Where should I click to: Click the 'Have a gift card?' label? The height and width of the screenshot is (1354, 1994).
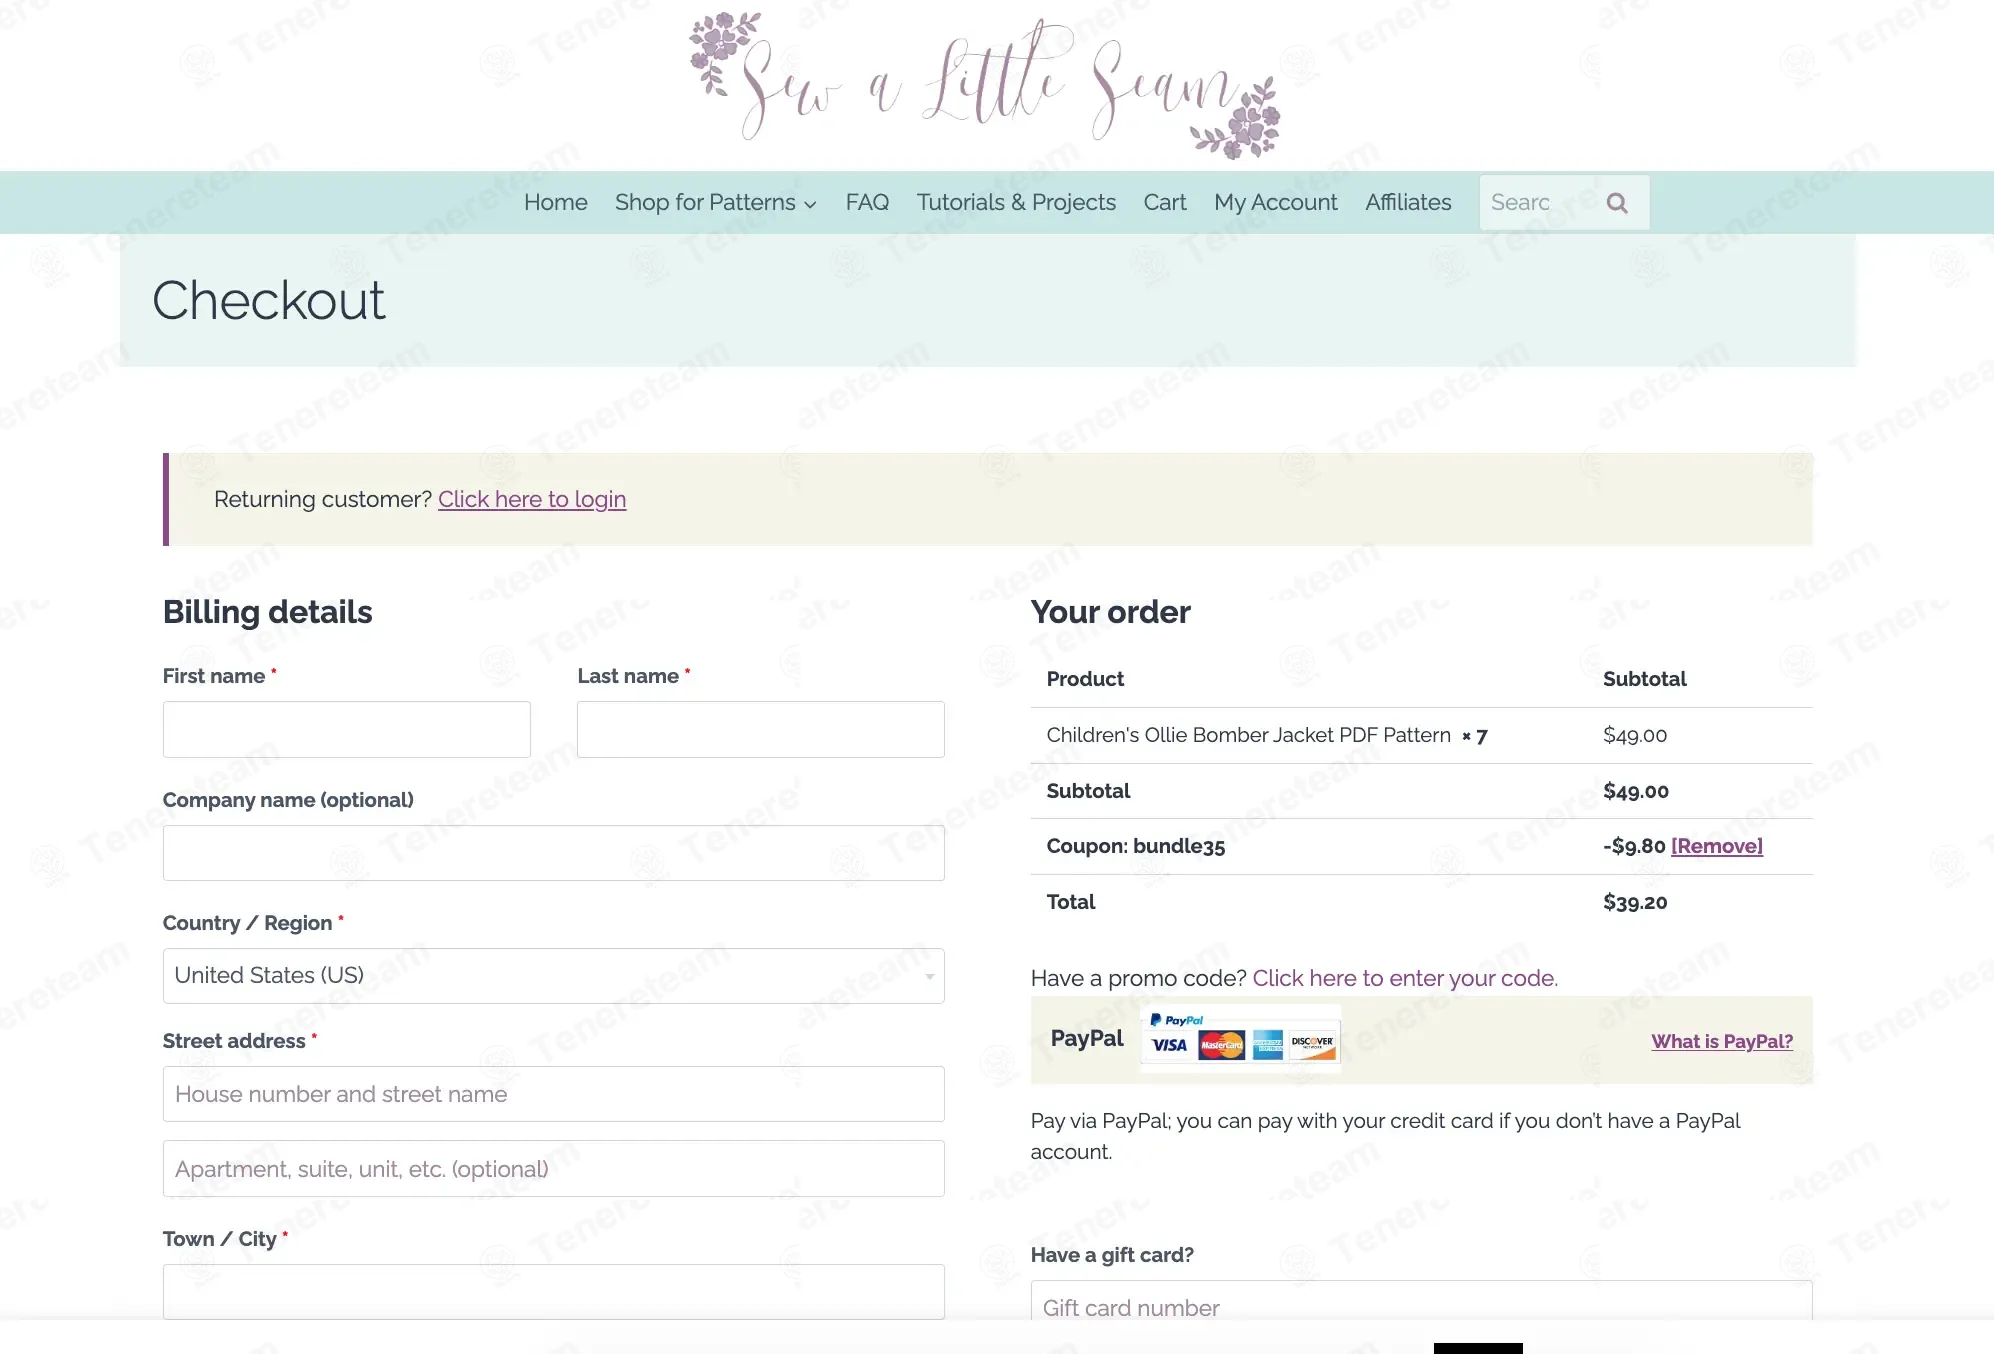(x=1112, y=1255)
